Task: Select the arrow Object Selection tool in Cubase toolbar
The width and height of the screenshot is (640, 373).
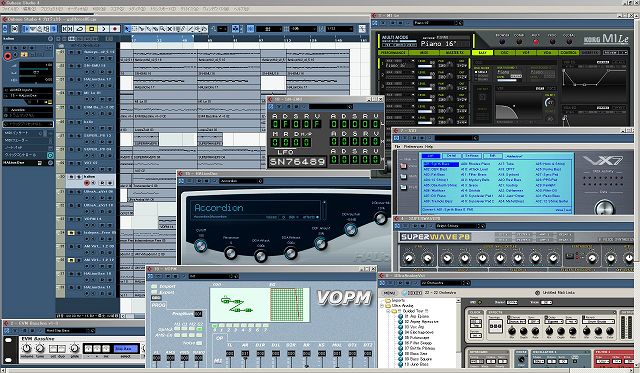Action: 127,29
